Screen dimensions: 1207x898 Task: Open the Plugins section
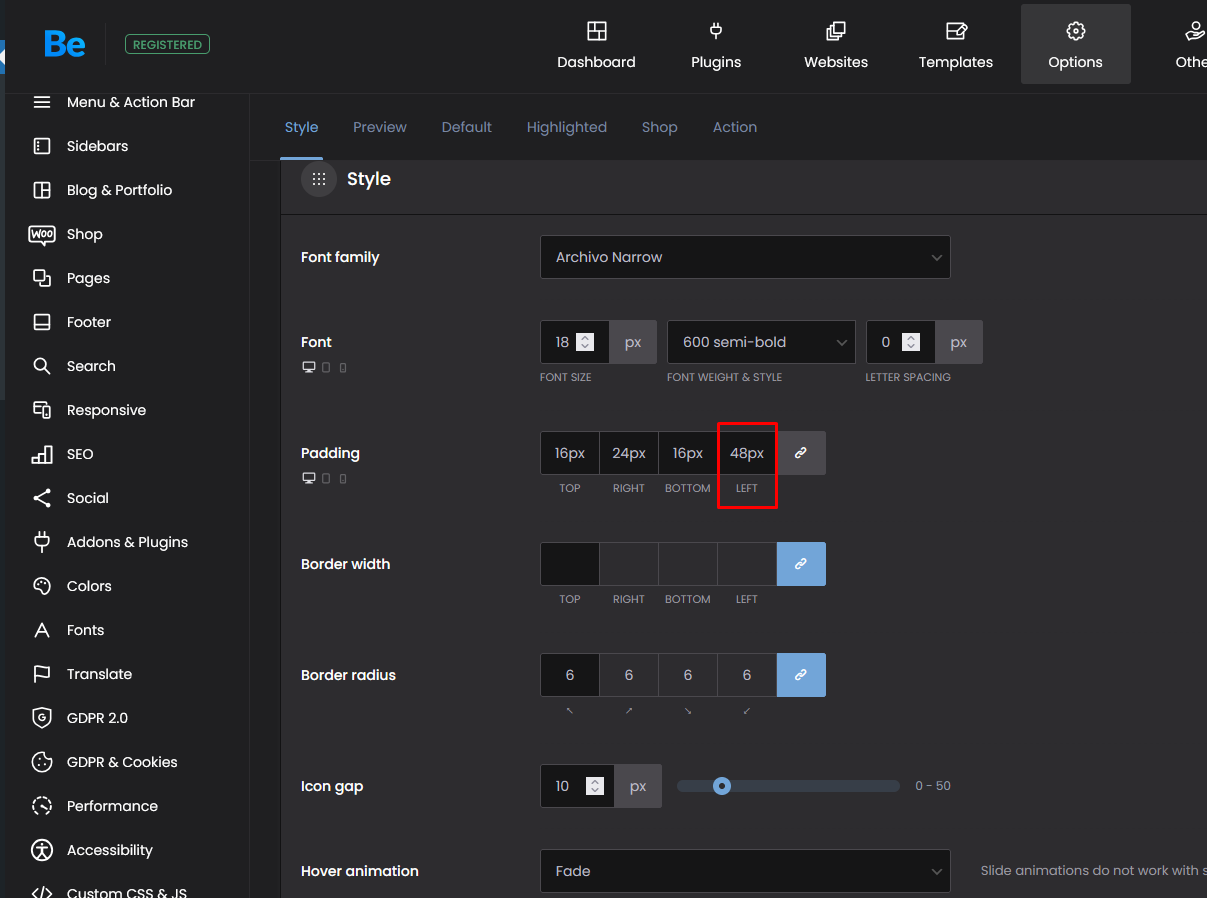pos(716,45)
